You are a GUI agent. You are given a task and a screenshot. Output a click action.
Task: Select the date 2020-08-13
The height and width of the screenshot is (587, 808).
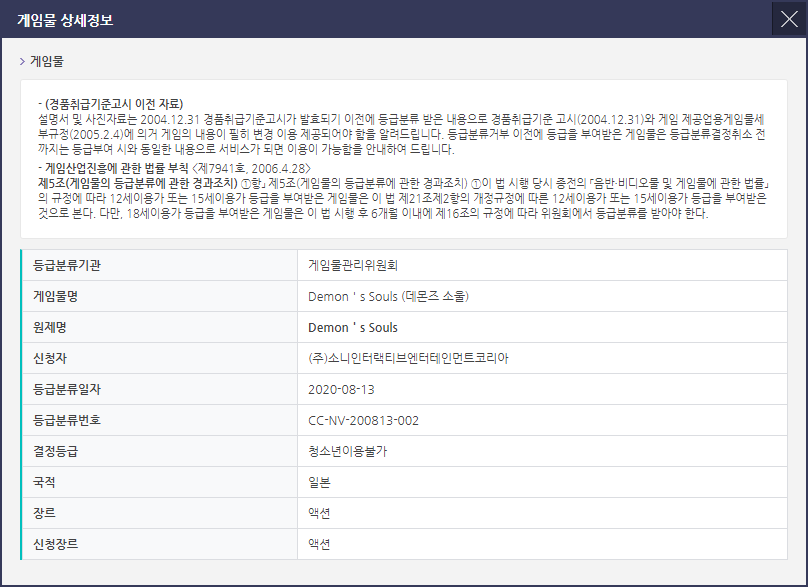click(341, 389)
